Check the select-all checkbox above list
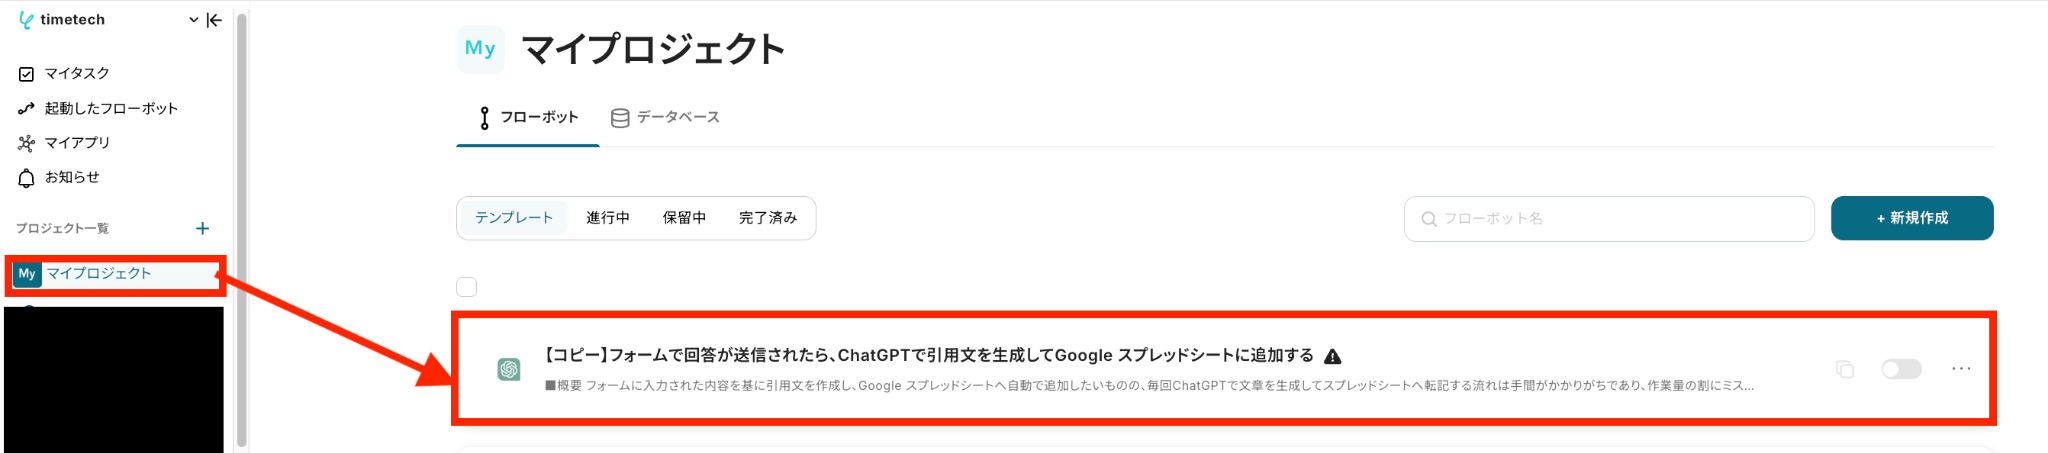This screenshot has height=453, width=2048. [467, 287]
